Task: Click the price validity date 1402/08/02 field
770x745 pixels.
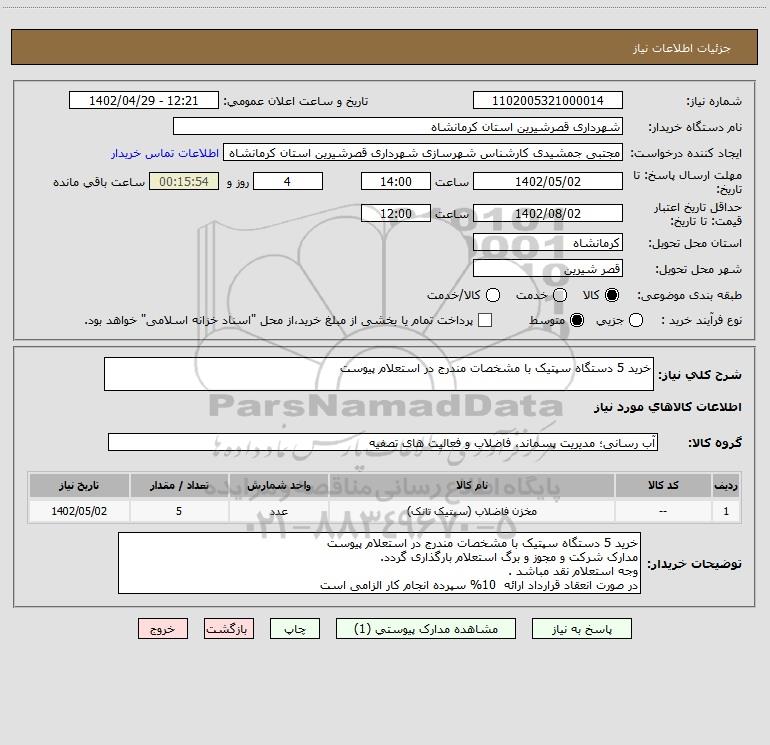Action: point(548,213)
